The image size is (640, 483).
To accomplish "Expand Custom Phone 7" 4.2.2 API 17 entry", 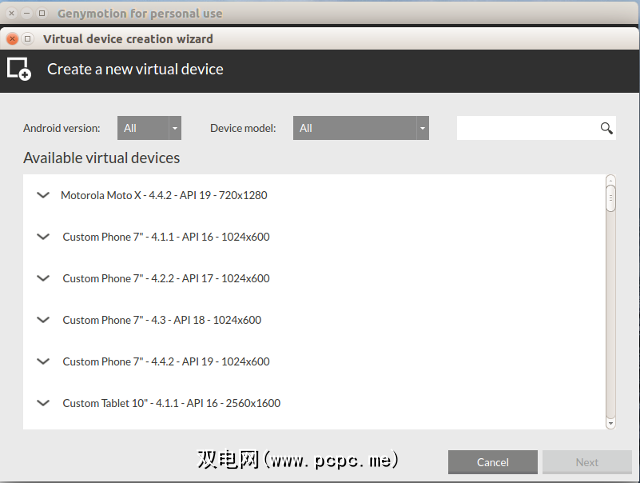I will (43, 278).
